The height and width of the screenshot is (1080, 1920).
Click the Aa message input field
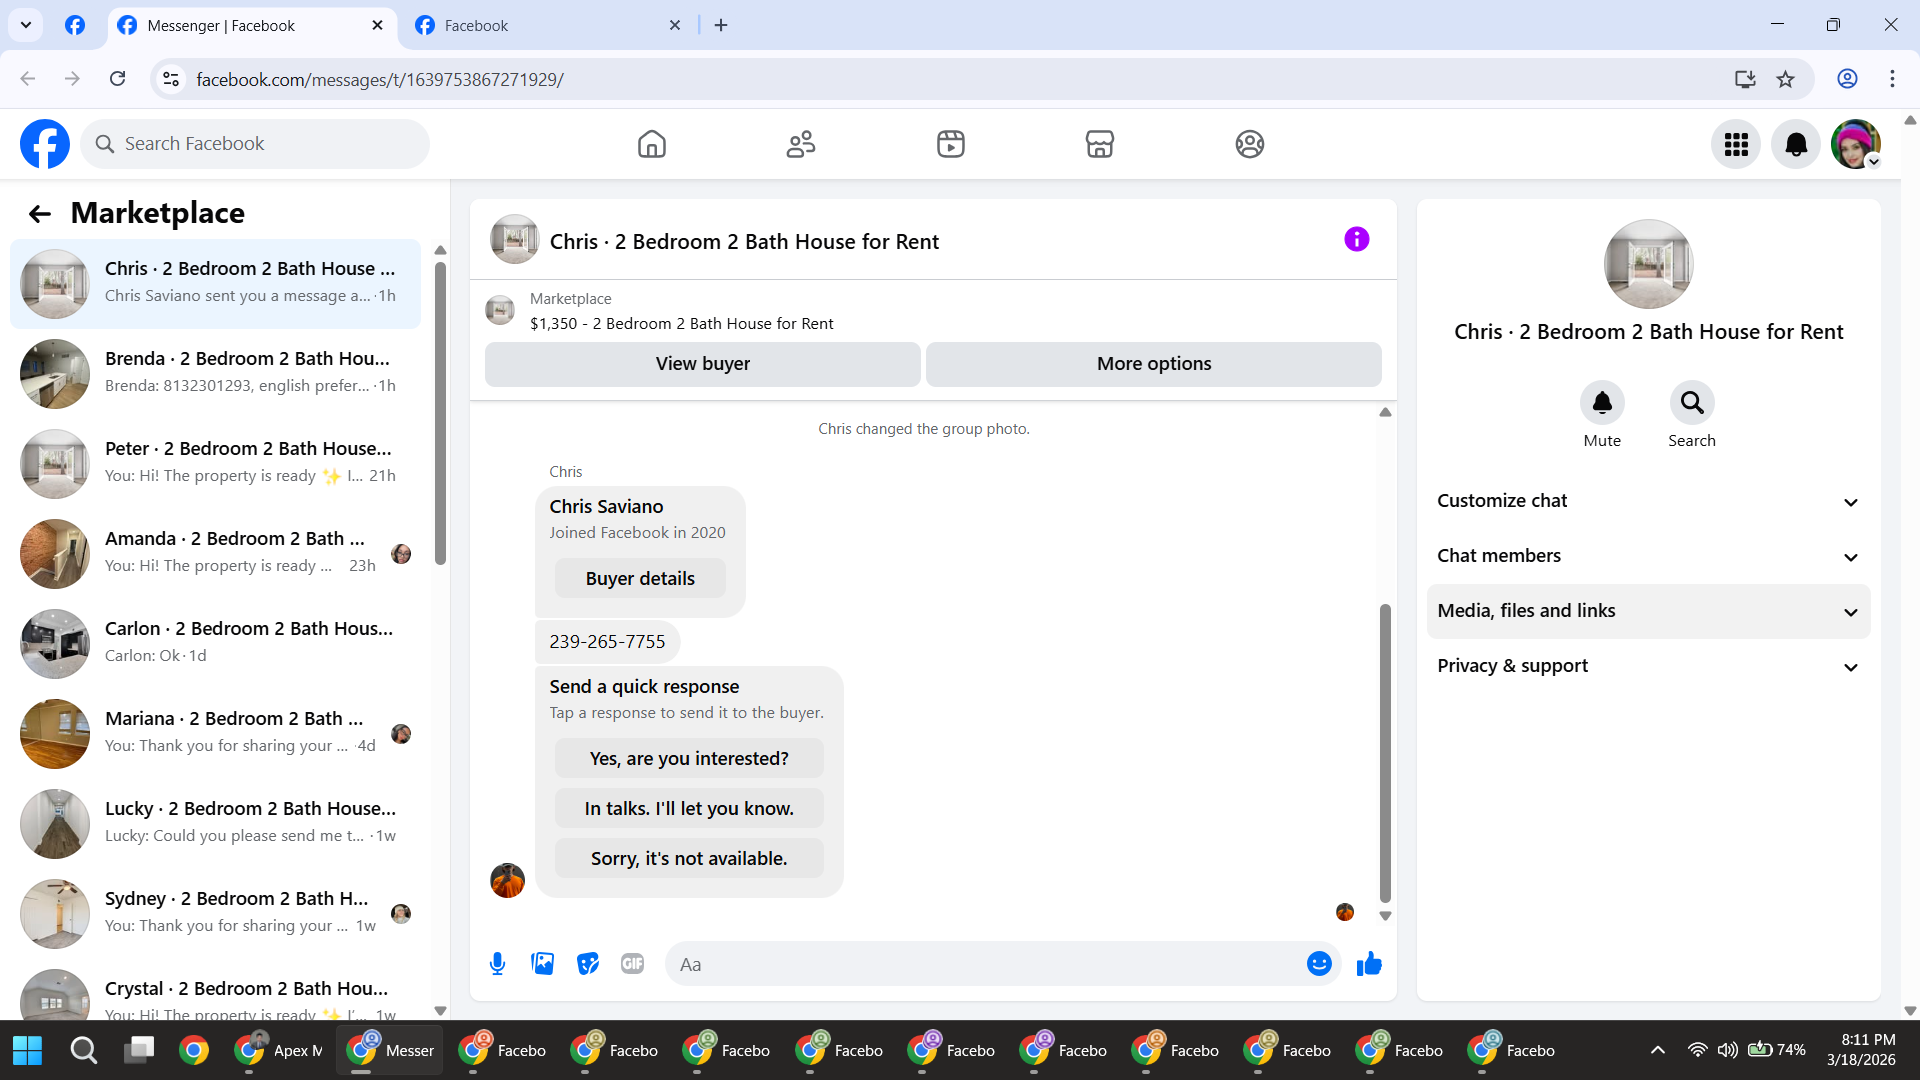(x=985, y=964)
